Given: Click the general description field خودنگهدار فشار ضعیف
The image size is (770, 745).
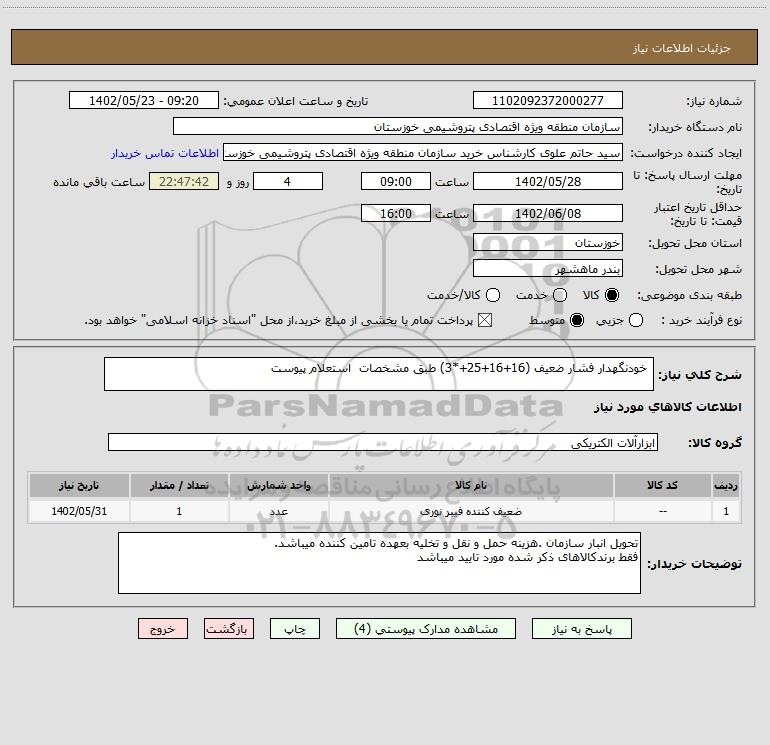Looking at the screenshot, I should point(379,374).
